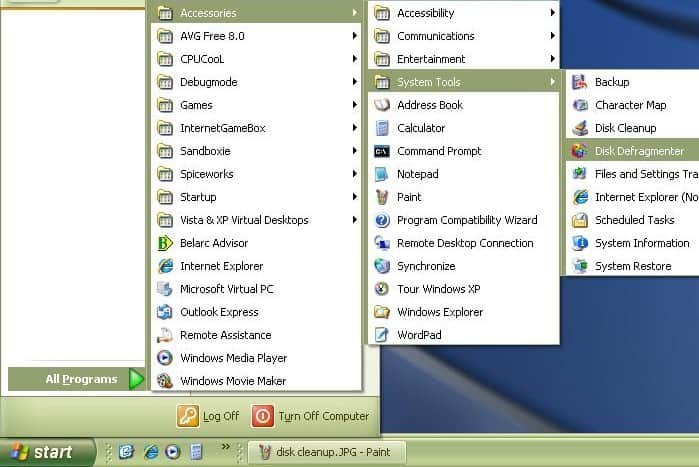Click the Windows Media Player icon
The width and height of the screenshot is (699, 467).
[165, 358]
